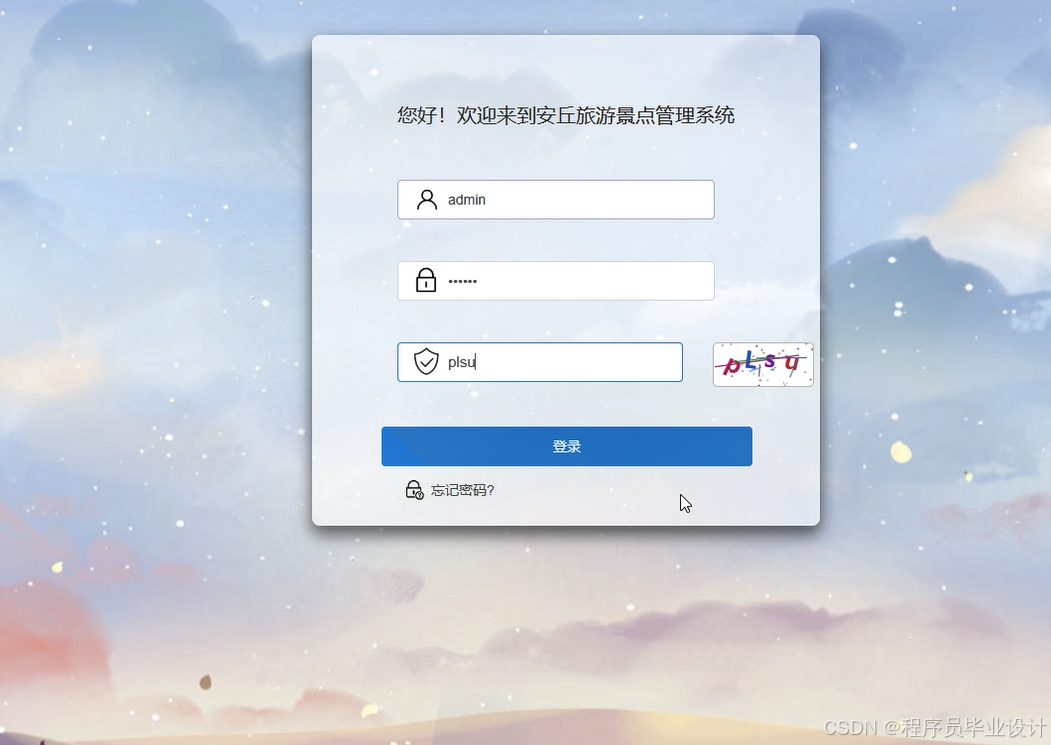Click the padlock icon in password field
Viewport: 1051px width, 745px height.
click(x=426, y=280)
